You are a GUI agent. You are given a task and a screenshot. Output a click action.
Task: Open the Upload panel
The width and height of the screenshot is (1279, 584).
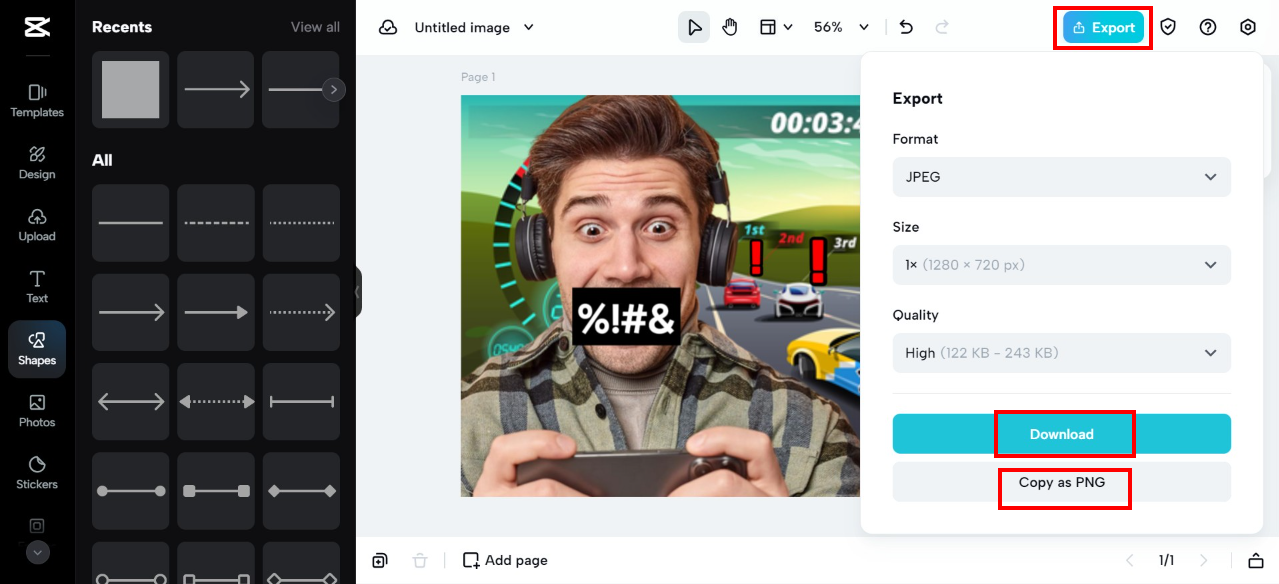[37, 225]
